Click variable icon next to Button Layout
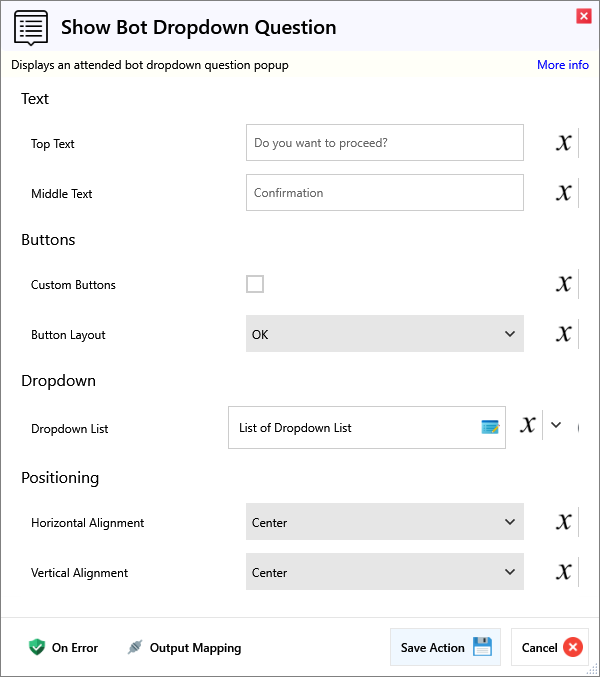The image size is (600, 677). [x=564, y=334]
